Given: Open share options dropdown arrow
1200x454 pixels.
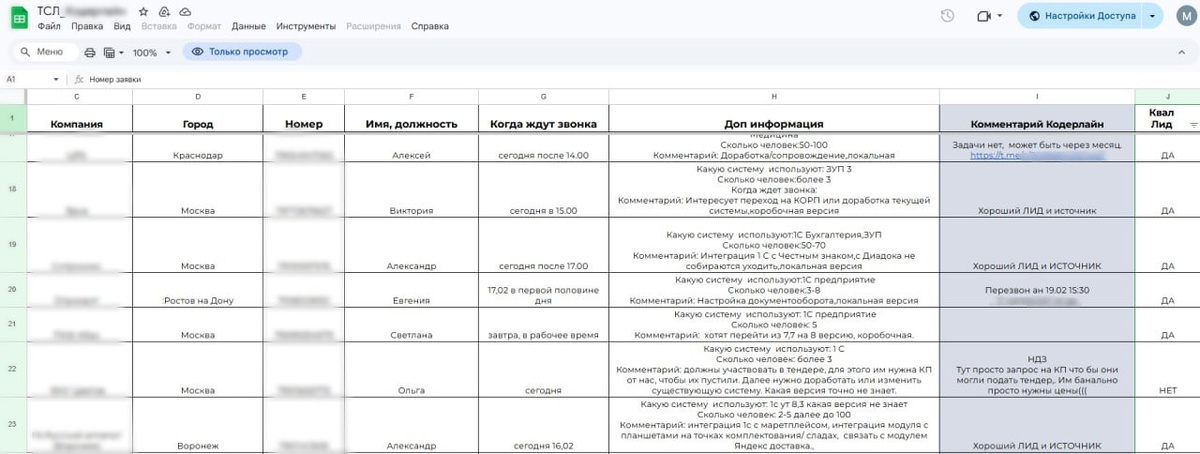Looking at the screenshot, I should 1154,16.
